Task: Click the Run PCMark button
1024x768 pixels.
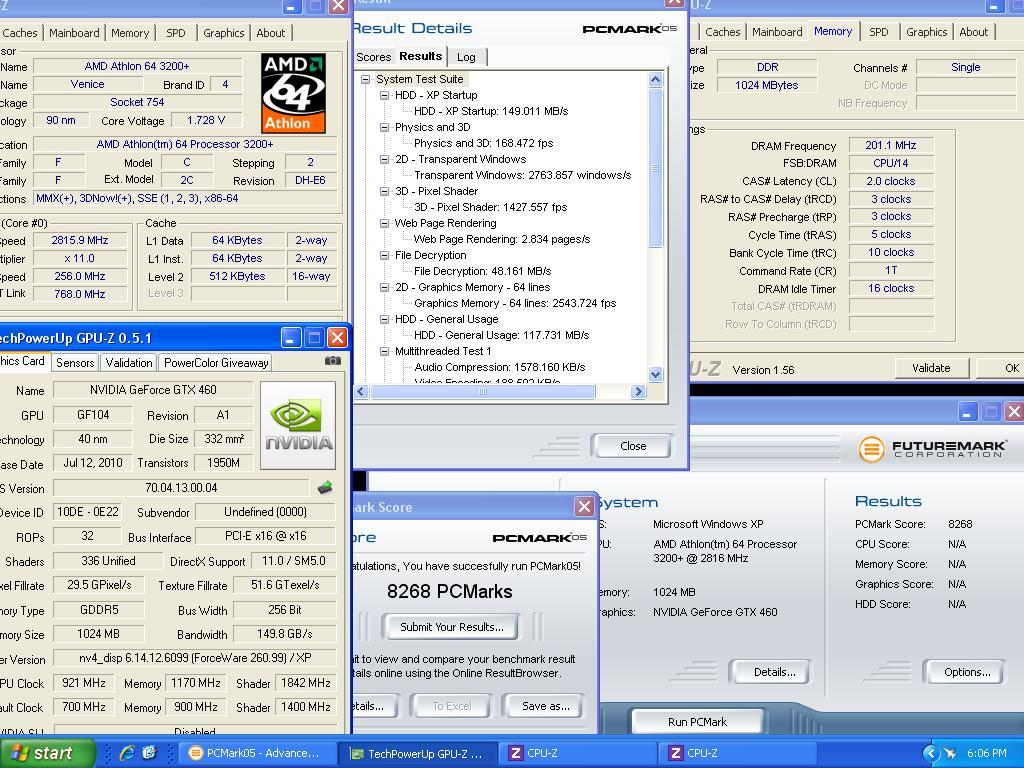Action: pyautogui.click(x=697, y=722)
